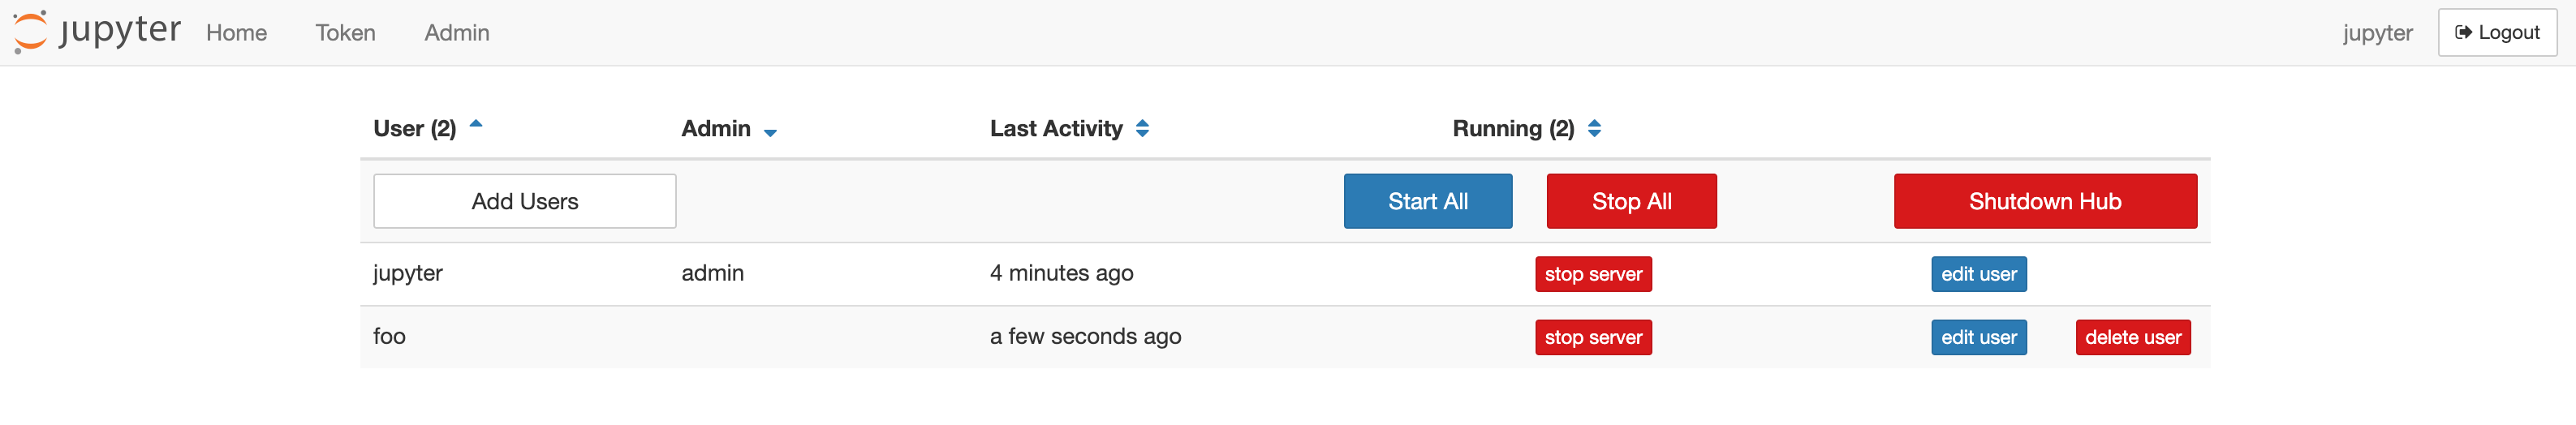Click the Running column sort arrows

click(1594, 128)
